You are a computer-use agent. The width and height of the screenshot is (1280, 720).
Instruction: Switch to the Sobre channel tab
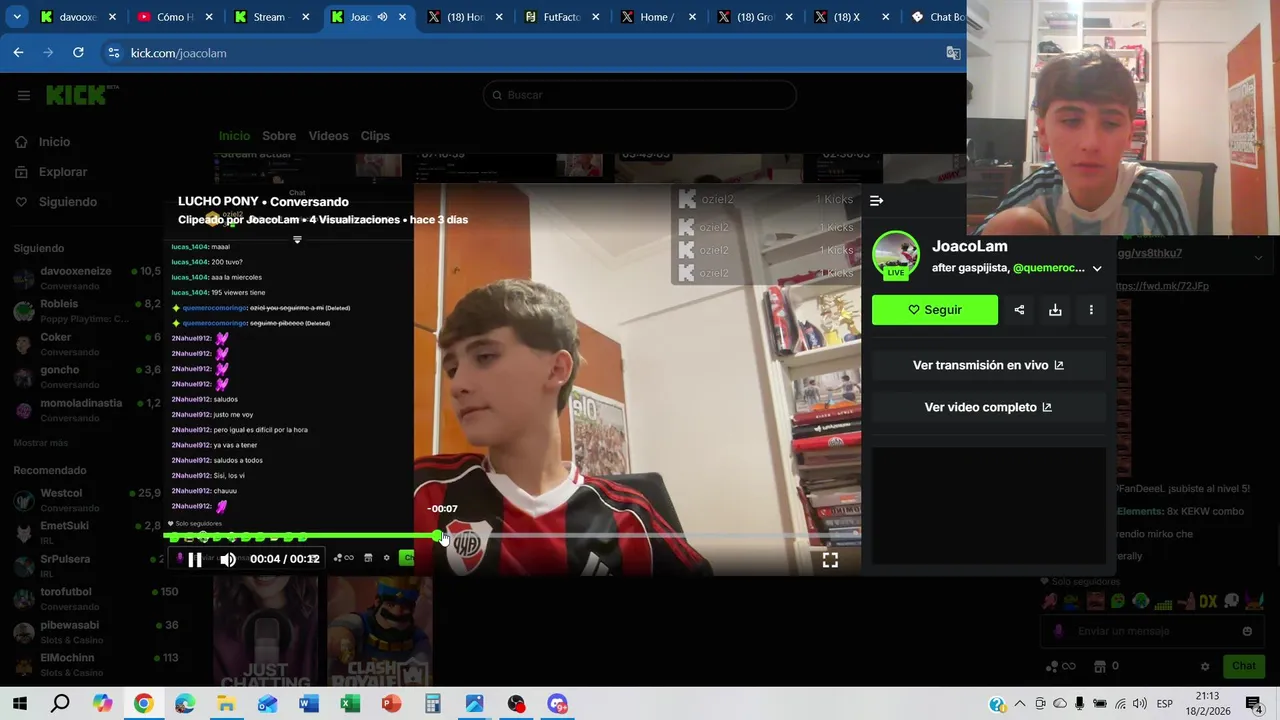click(279, 136)
